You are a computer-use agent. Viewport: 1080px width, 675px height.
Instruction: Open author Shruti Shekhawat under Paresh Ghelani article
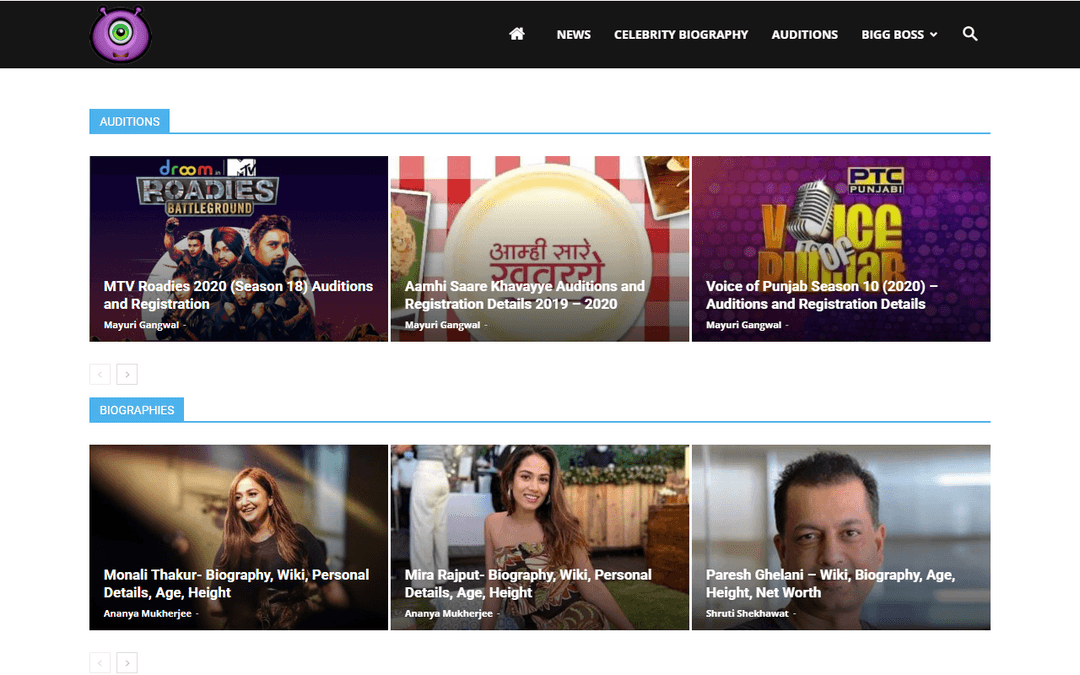(747, 614)
